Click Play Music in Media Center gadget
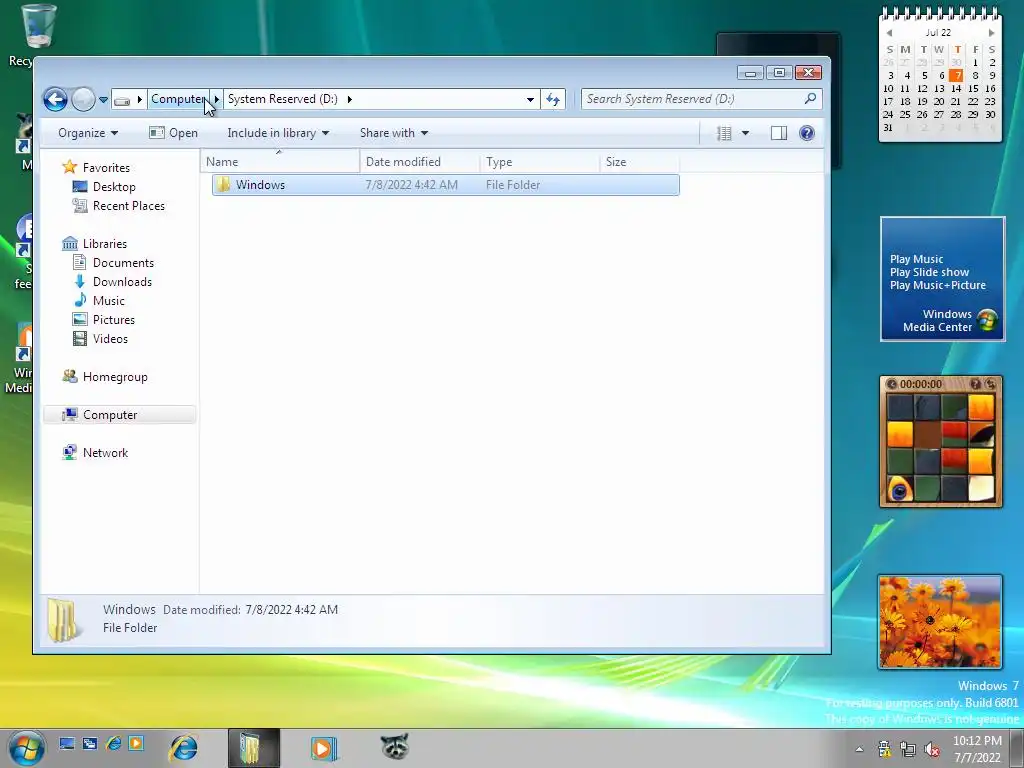The width and height of the screenshot is (1024, 768). coord(916,259)
